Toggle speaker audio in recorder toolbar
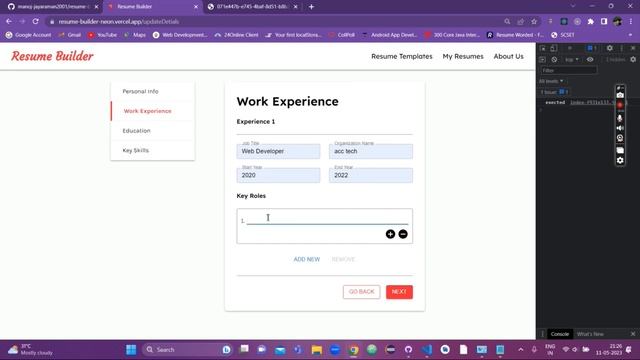Screen dimensions: 640x360 click(x=620, y=128)
